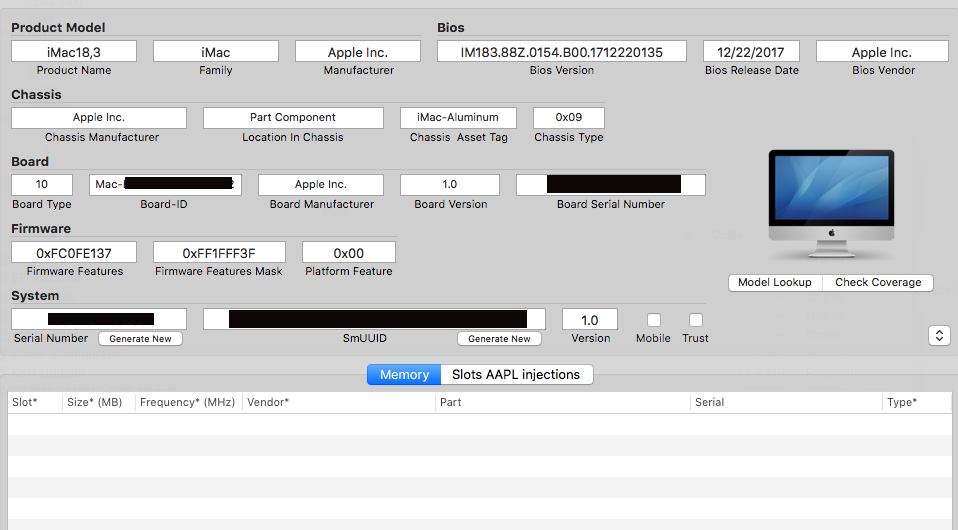
Task: Click the Model Lookup button
Action: point(775,282)
